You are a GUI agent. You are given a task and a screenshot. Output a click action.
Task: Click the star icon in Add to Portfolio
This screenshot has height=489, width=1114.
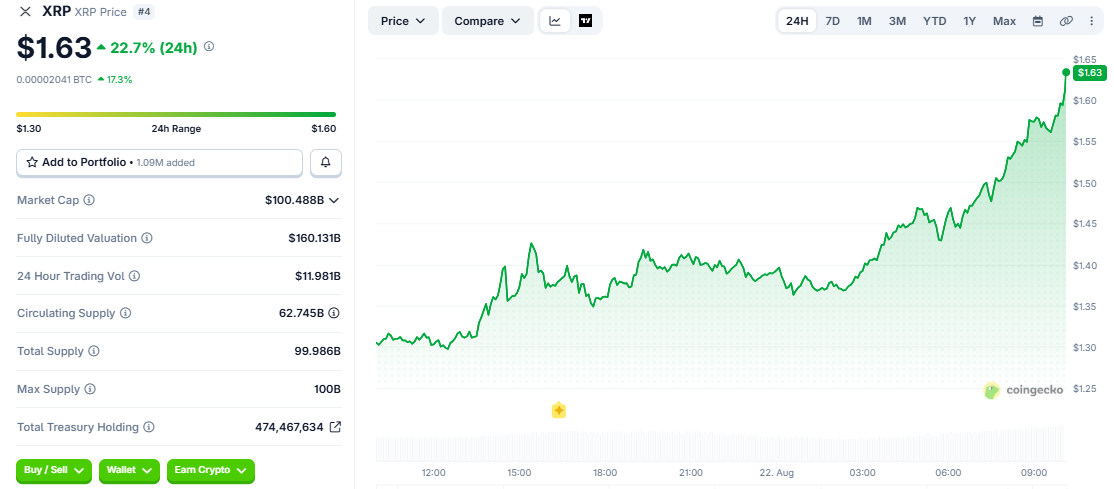click(x=32, y=162)
